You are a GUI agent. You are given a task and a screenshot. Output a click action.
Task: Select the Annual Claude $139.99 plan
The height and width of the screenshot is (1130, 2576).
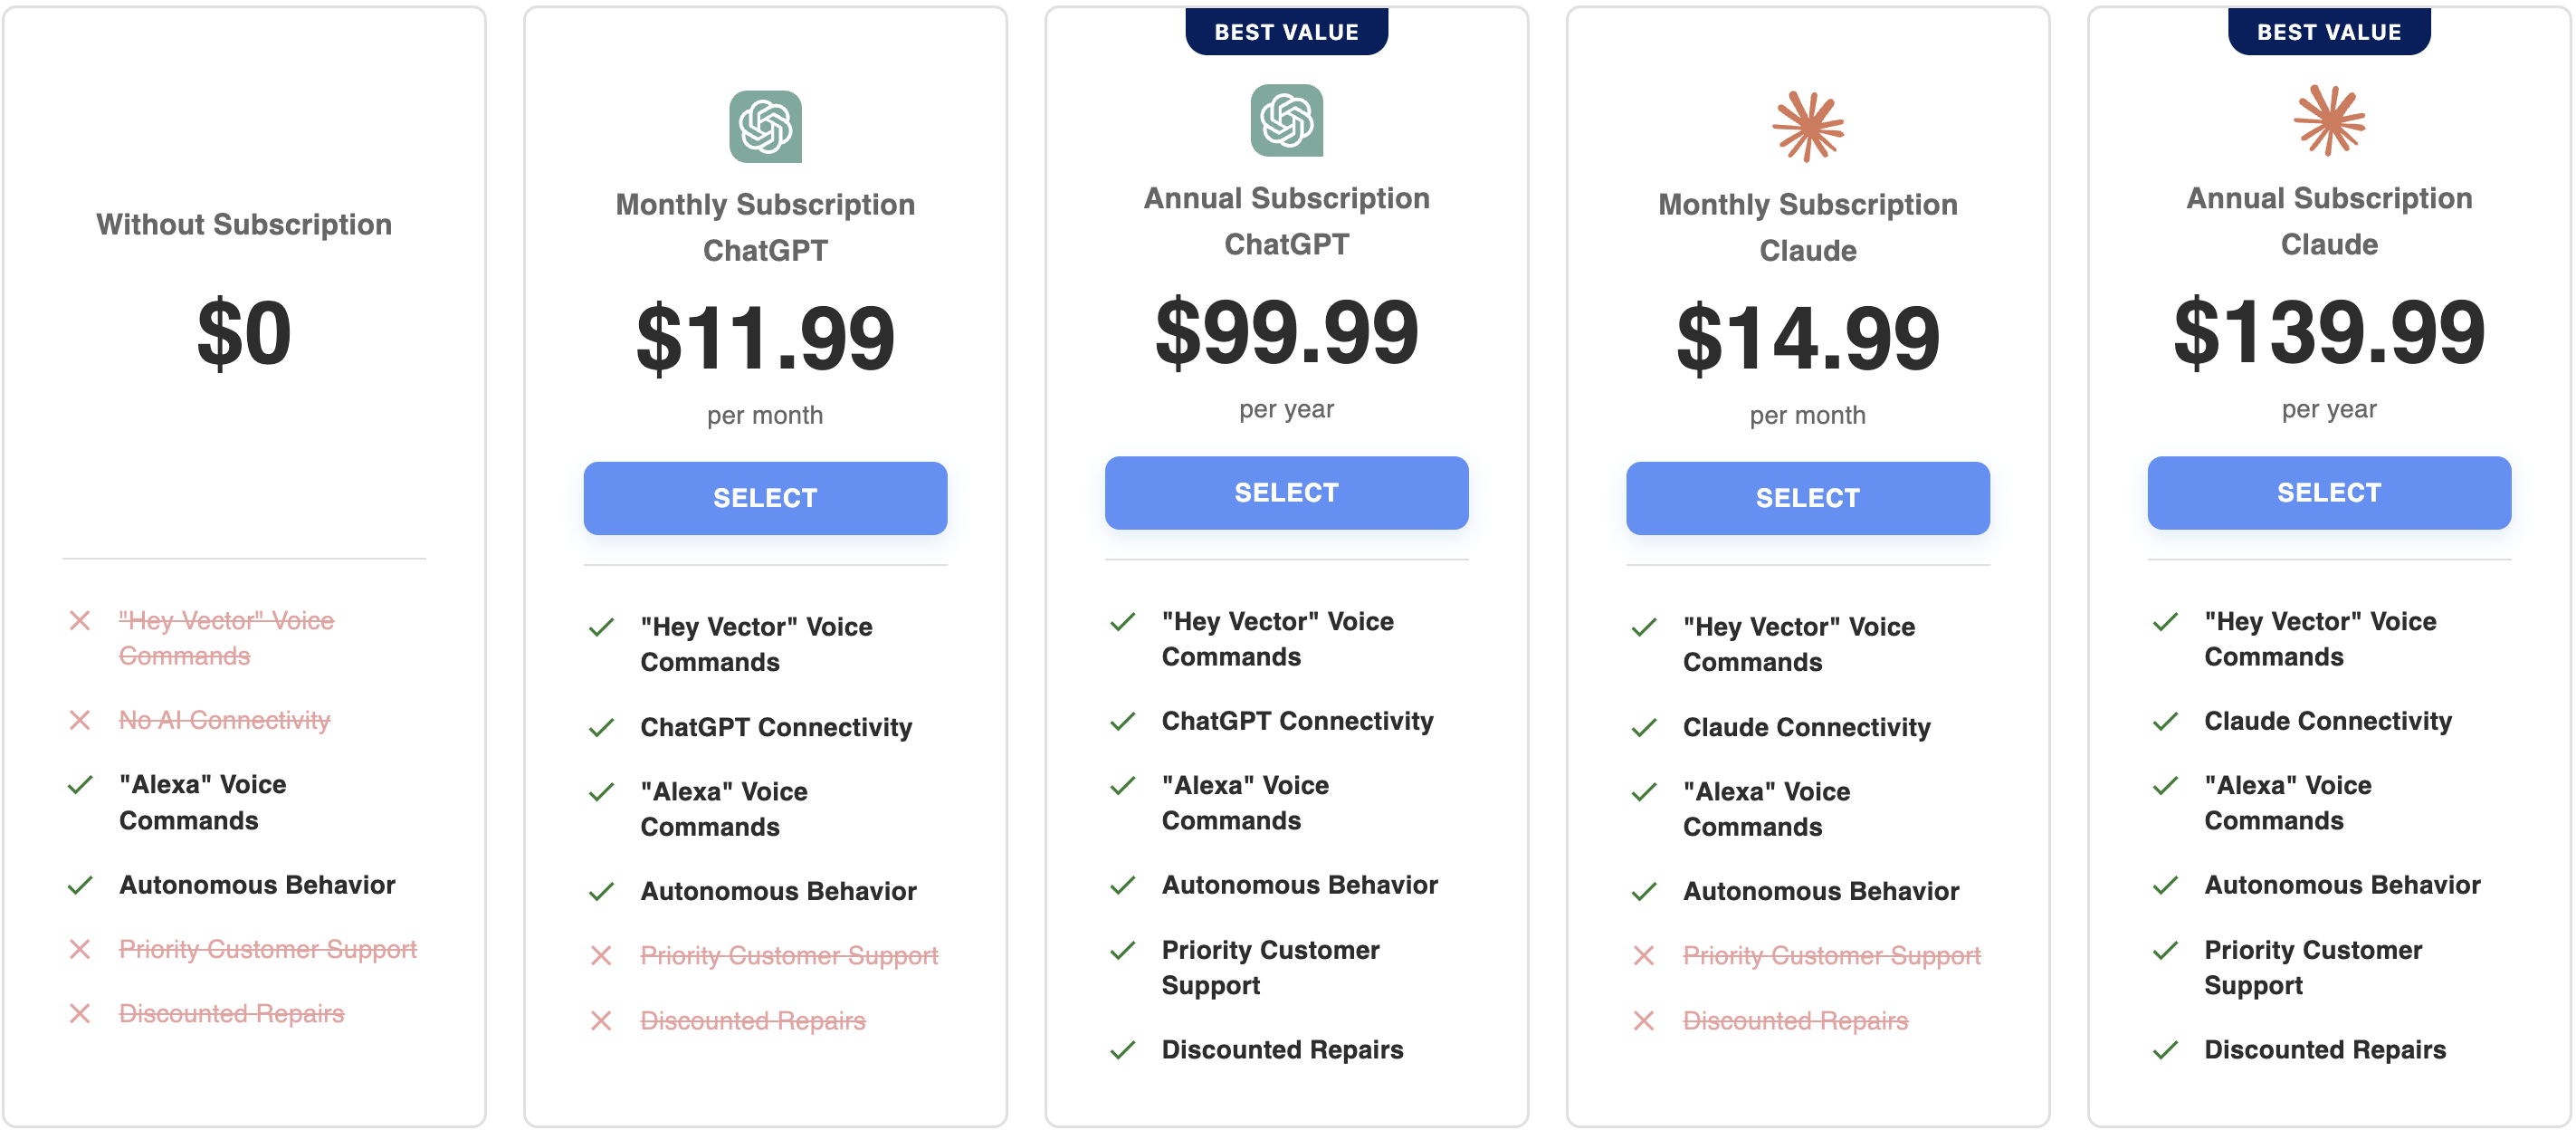tap(2329, 492)
